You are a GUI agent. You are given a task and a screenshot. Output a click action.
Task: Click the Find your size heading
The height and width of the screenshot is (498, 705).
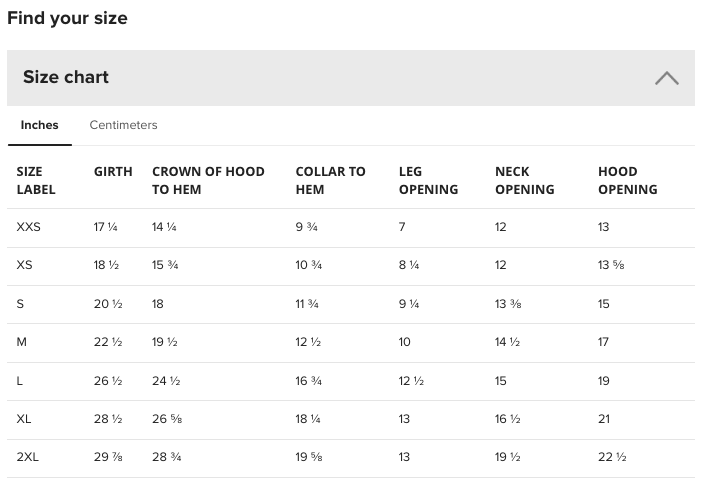pyautogui.click(x=67, y=18)
